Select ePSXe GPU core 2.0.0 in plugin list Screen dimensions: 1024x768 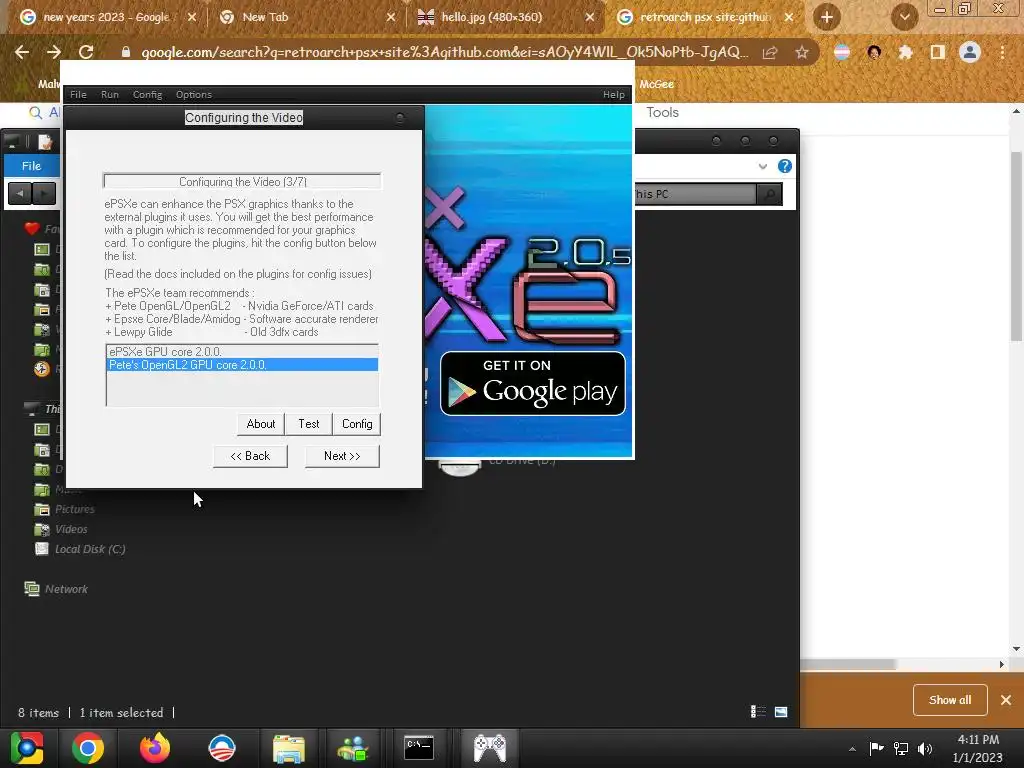[242, 351]
